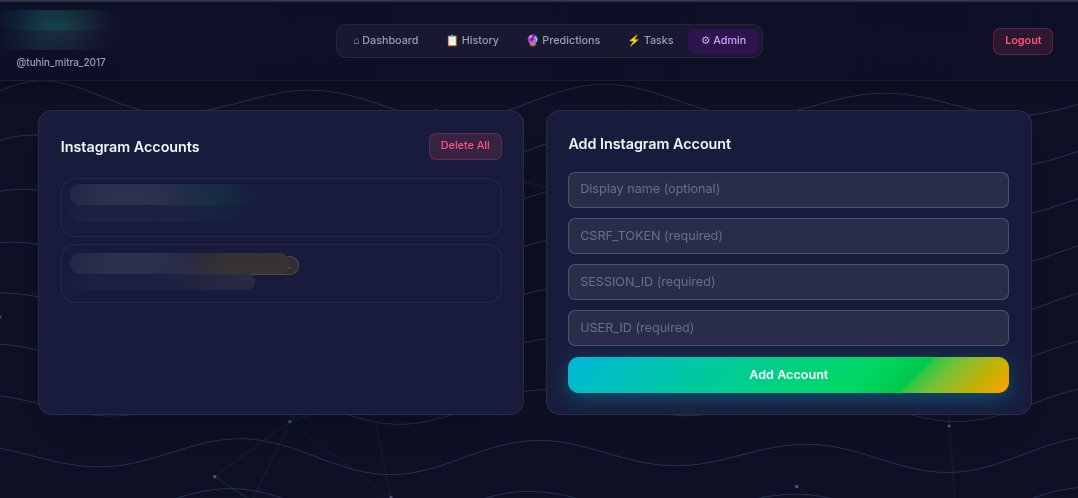This screenshot has height=498, width=1078.
Task: Click the Instagram Accounts panel heading
Action: [130, 147]
